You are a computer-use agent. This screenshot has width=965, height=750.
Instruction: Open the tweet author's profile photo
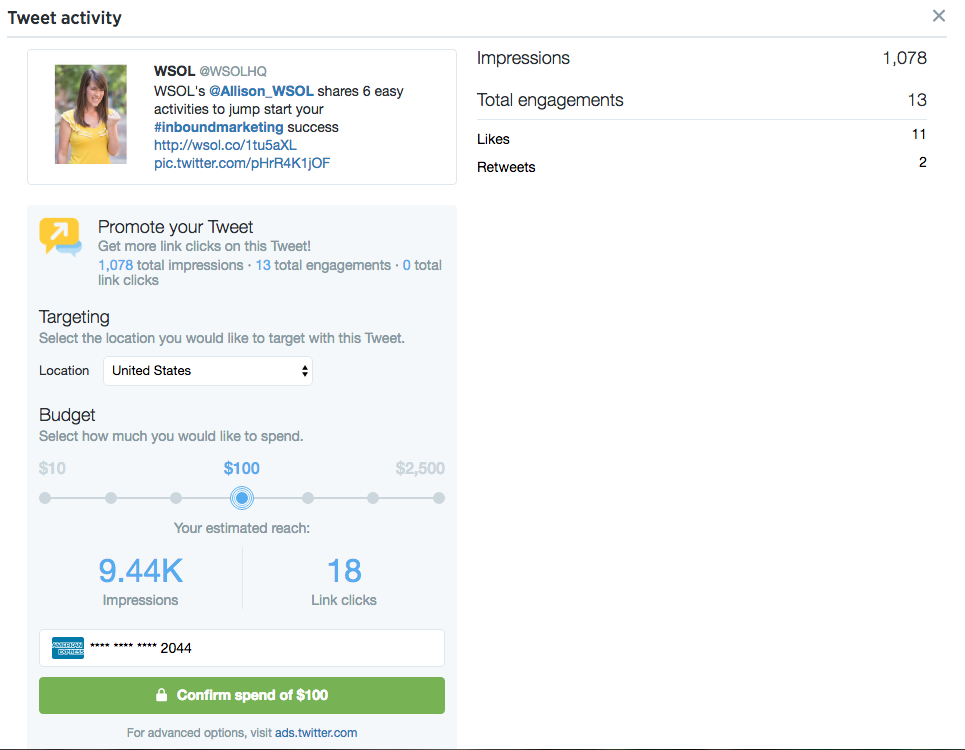click(90, 114)
